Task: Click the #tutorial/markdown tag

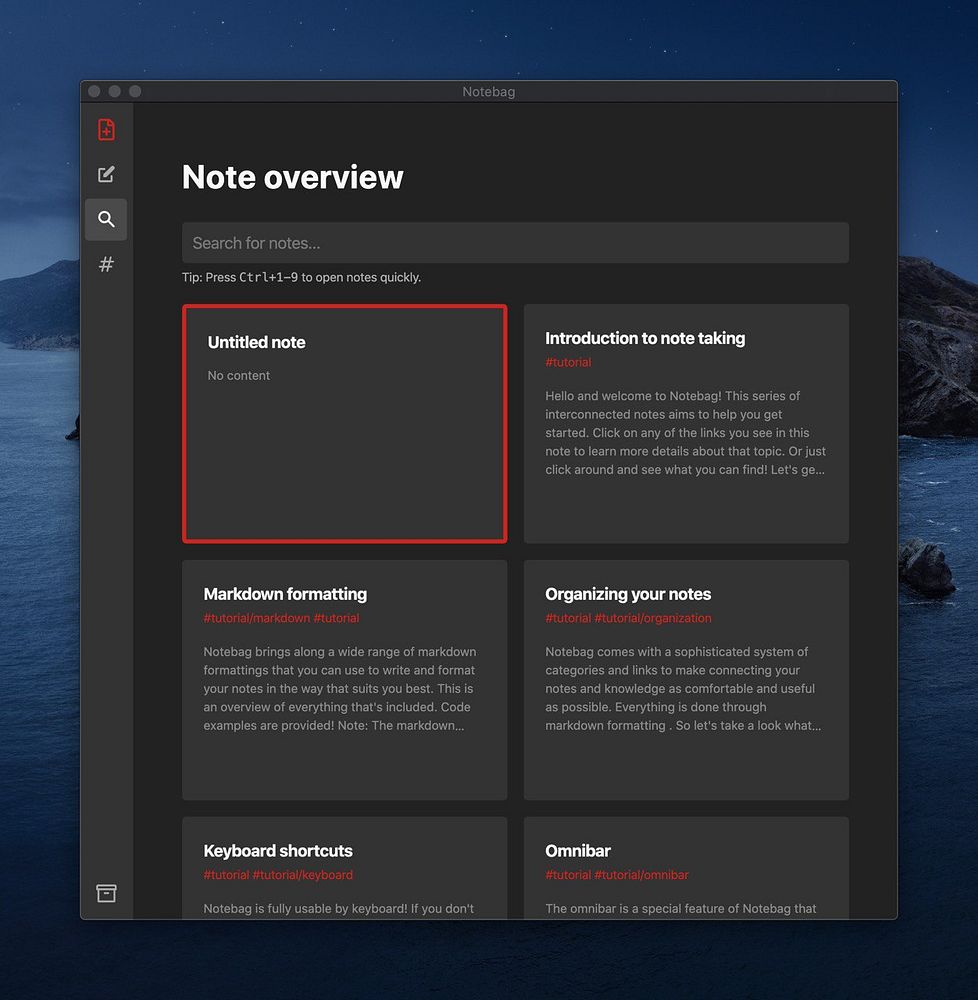Action: (x=256, y=618)
